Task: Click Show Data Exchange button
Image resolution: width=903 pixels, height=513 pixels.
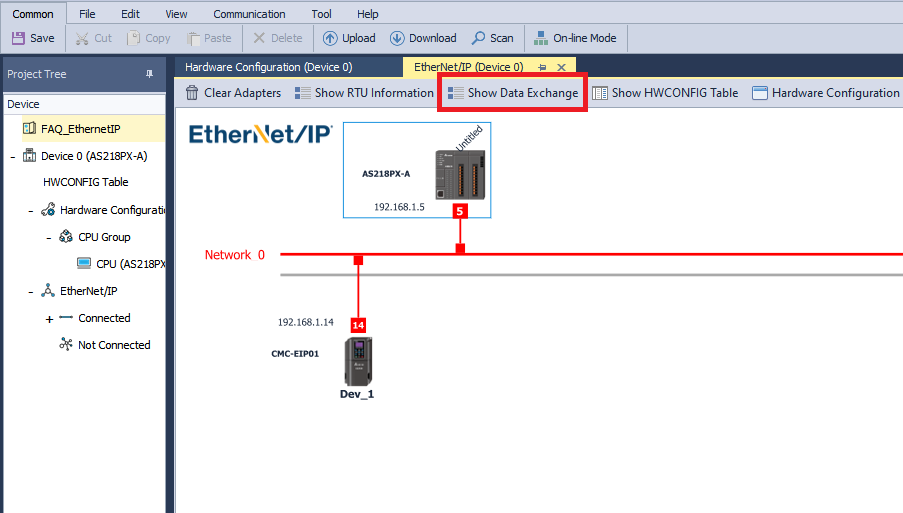Action: [x=512, y=93]
